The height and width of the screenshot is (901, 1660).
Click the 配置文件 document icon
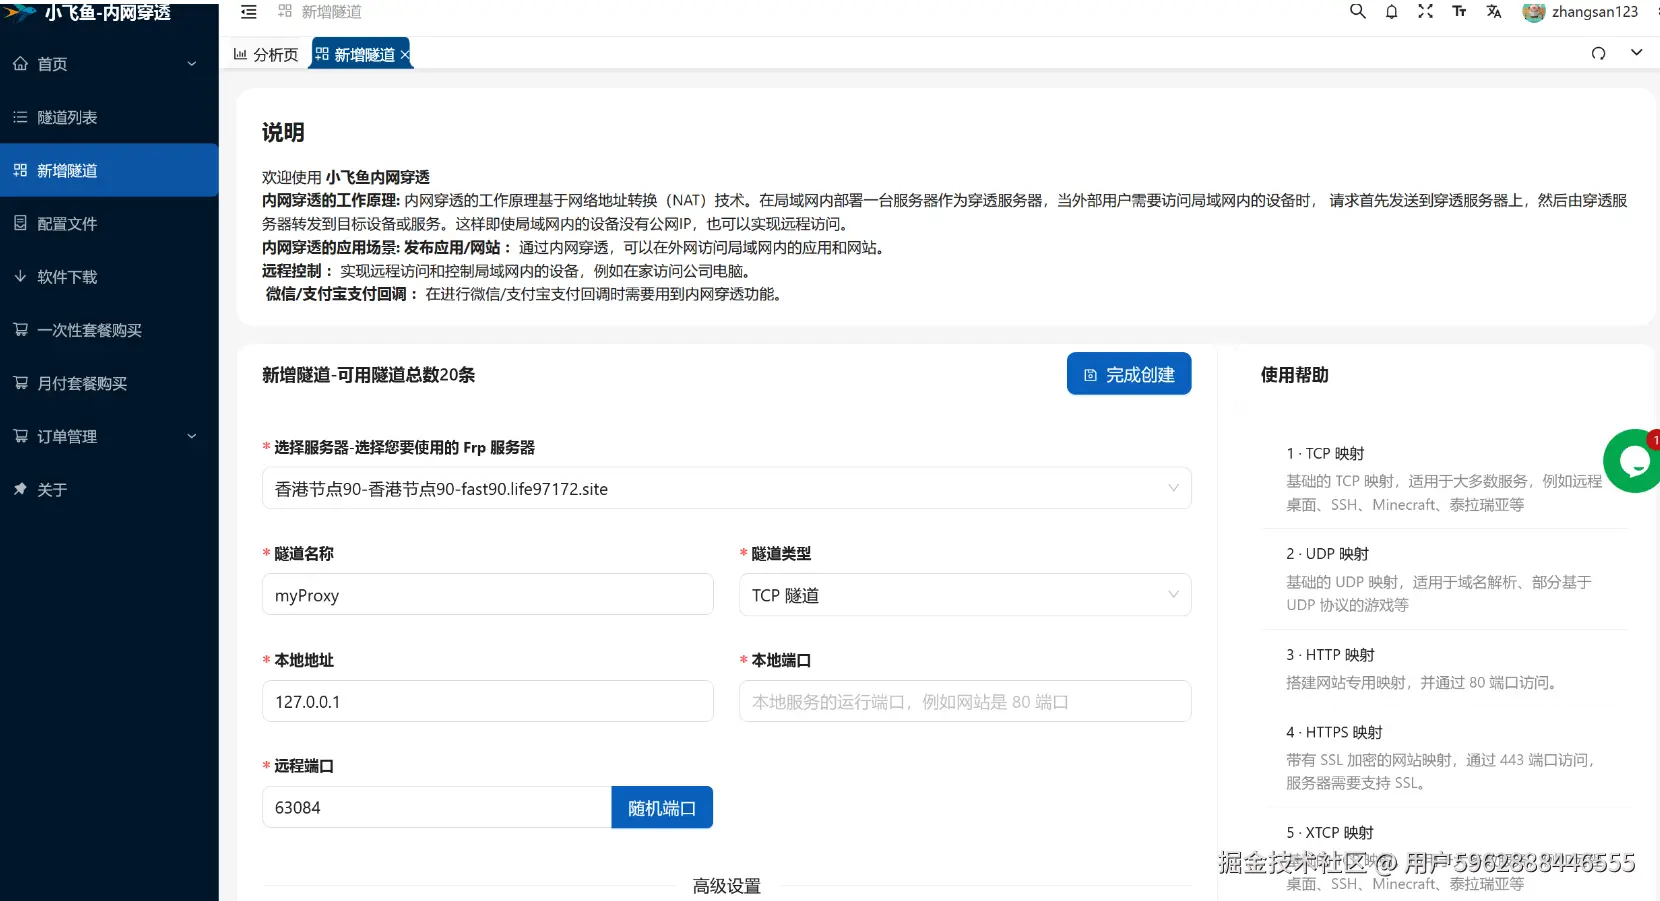click(20, 223)
